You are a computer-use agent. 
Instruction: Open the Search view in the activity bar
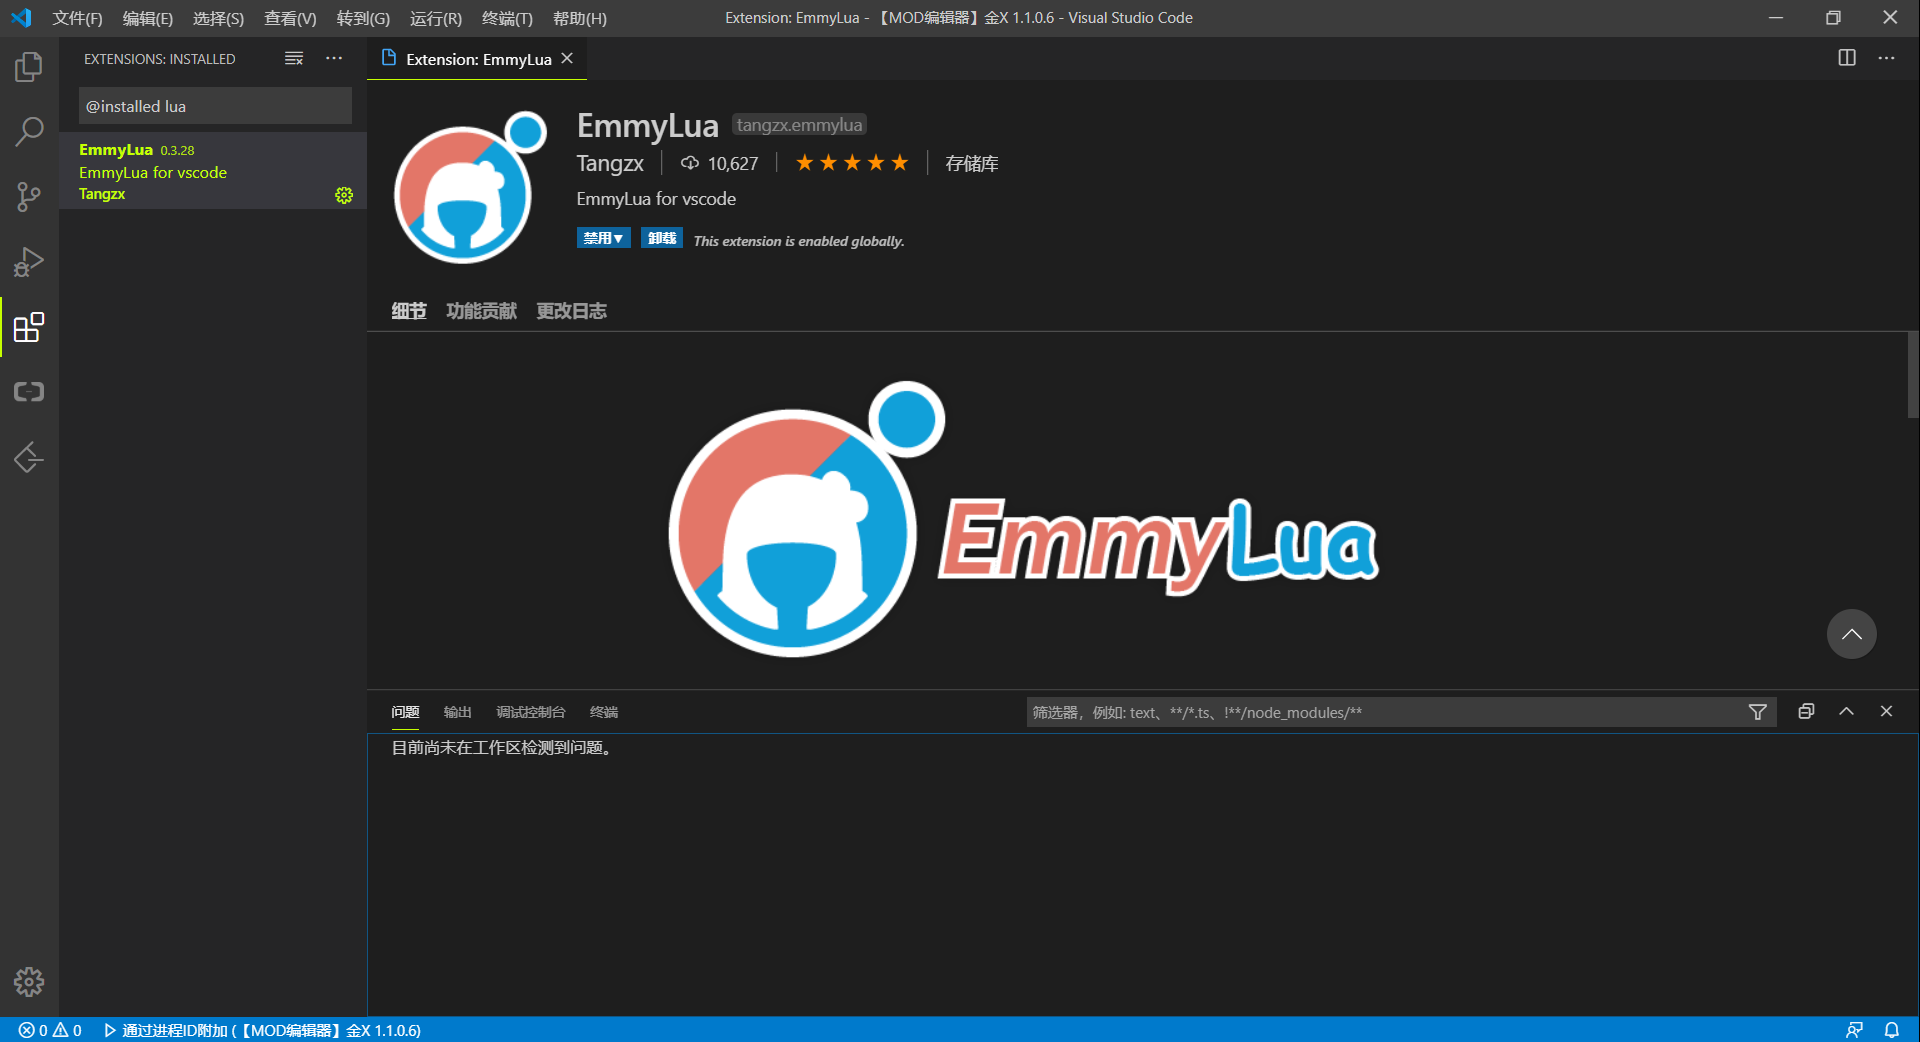pos(29,131)
